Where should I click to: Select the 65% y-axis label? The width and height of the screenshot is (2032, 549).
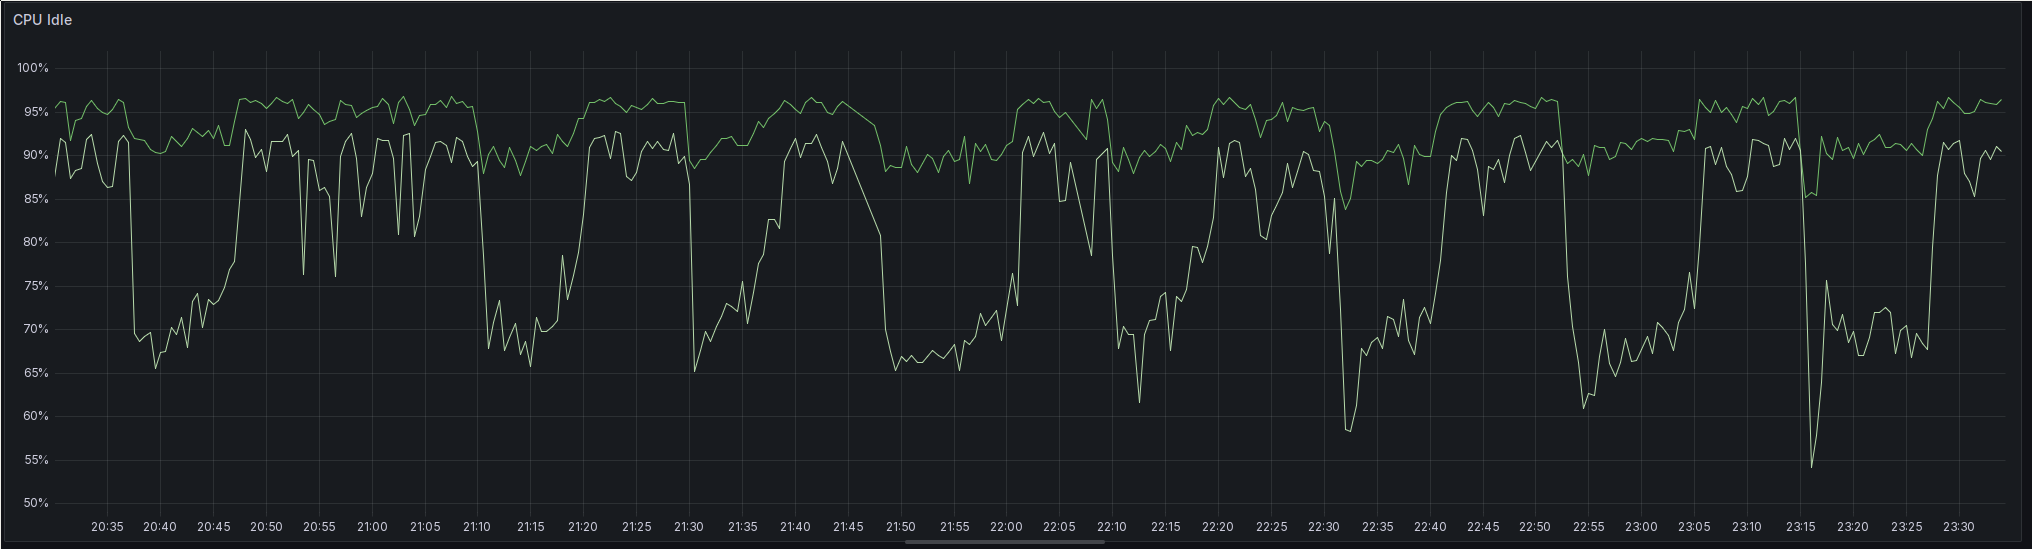tap(35, 373)
